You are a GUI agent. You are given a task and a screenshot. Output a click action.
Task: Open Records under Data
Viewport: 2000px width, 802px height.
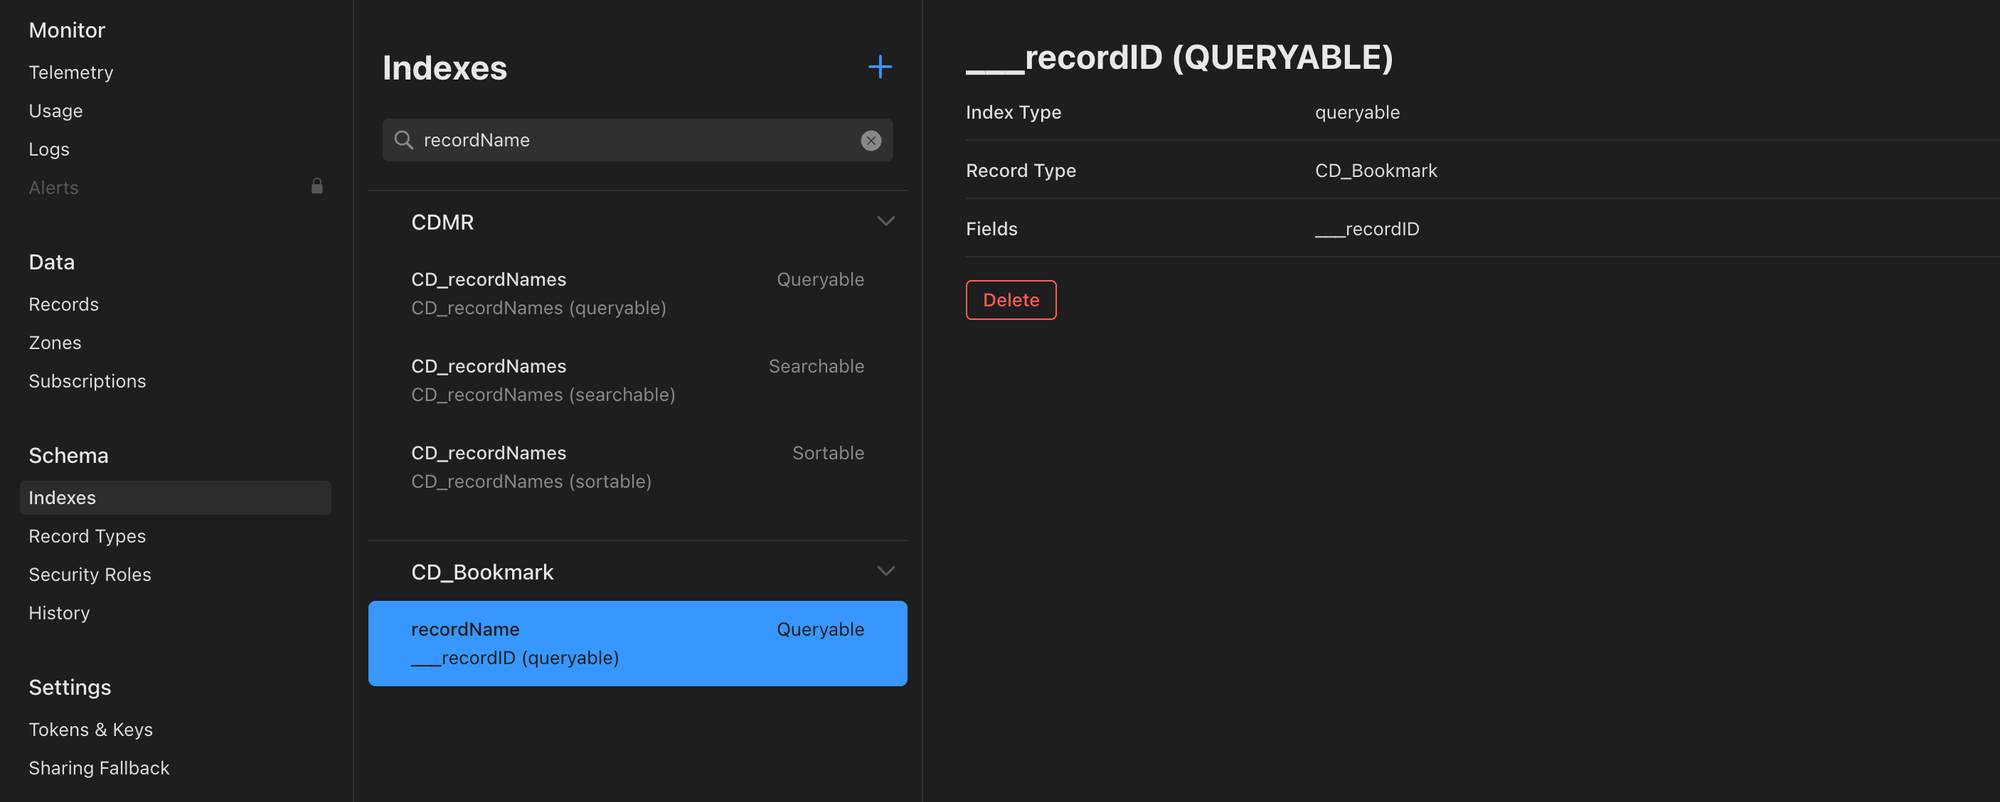(x=64, y=305)
